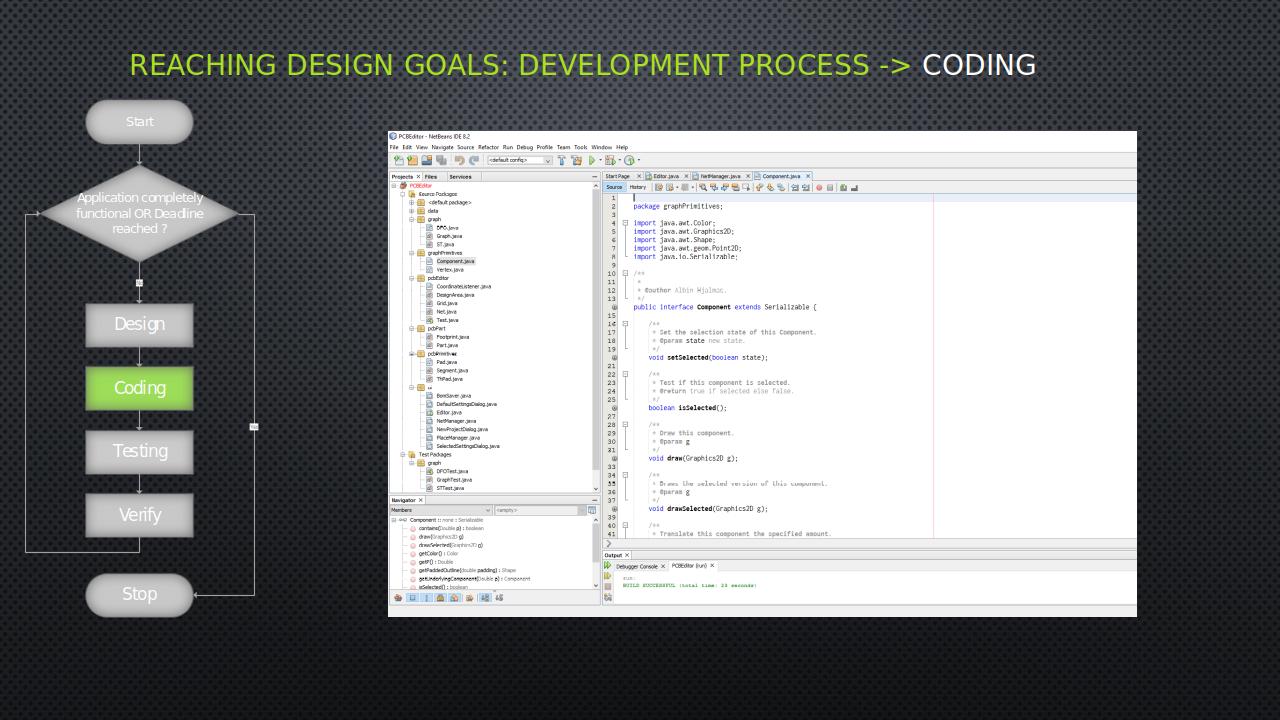The height and width of the screenshot is (720, 1280).
Task: Toggle the Source view button in editor
Action: 614,187
